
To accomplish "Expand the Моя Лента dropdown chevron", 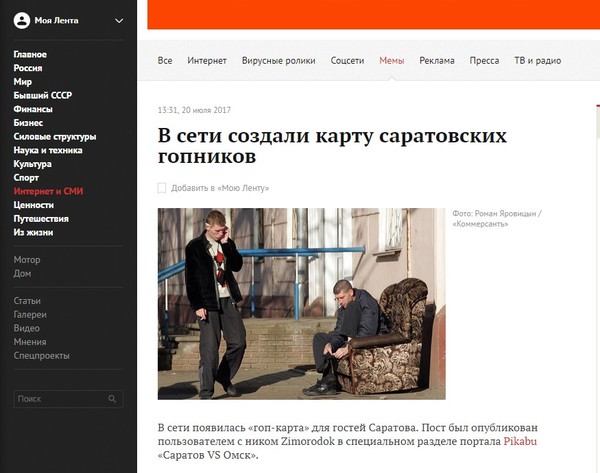I will [119, 21].
